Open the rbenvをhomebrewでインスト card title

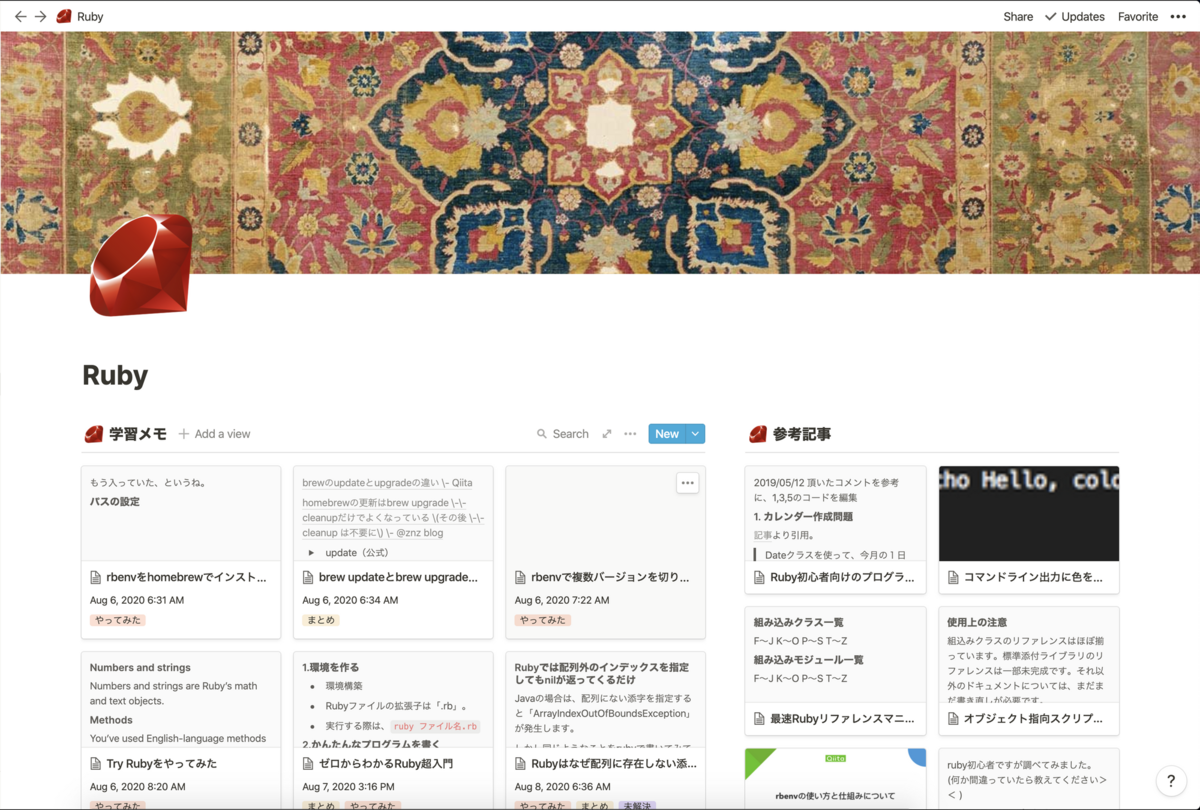[x=187, y=577]
